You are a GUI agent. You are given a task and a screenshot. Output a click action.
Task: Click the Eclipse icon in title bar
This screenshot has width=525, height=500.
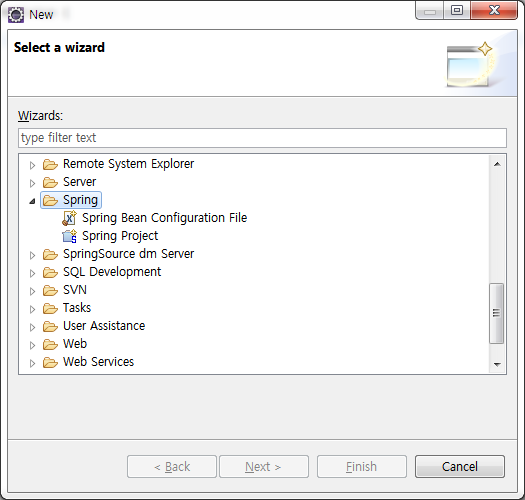pos(16,15)
